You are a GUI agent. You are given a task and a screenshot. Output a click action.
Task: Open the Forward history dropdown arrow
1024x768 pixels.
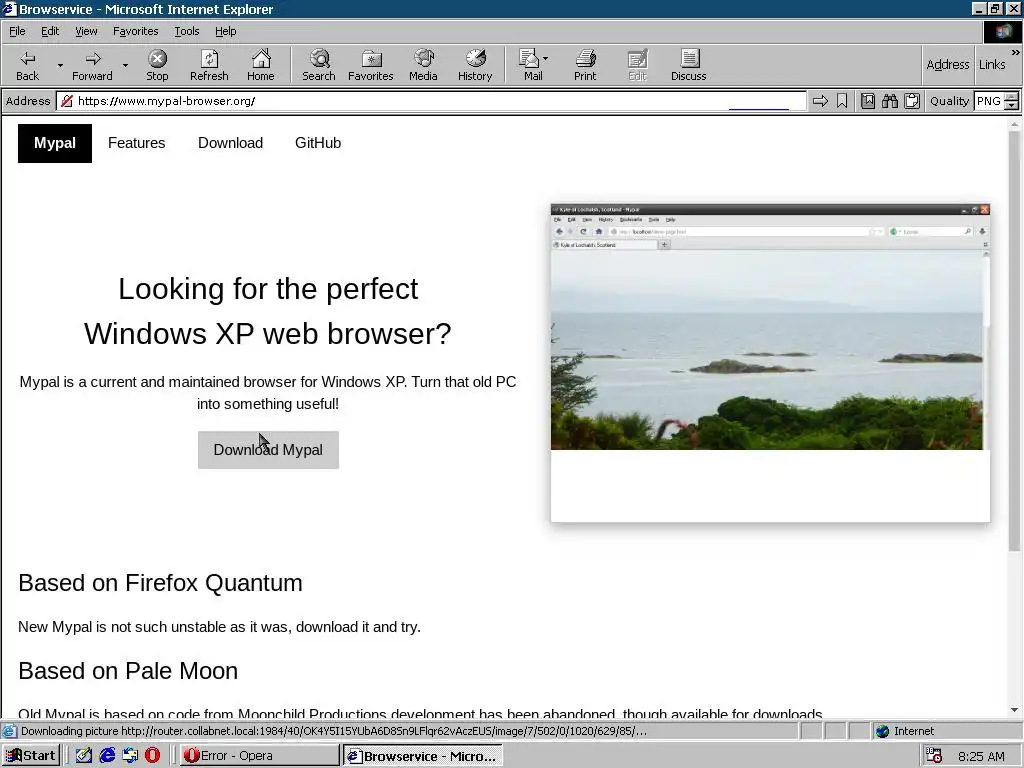[x=125, y=65]
